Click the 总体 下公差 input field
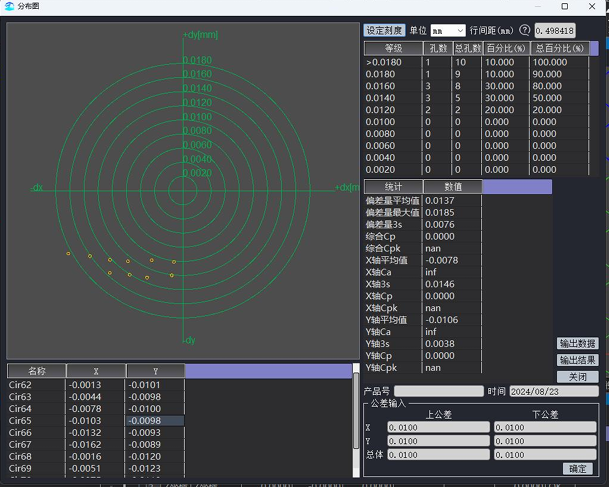This screenshot has width=609, height=487. tap(545, 455)
